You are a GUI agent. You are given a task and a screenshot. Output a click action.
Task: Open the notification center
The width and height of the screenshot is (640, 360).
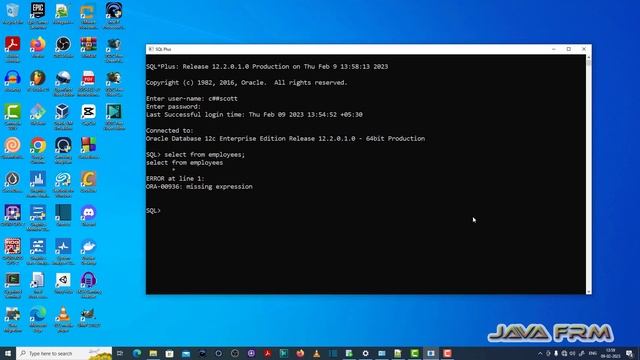pyautogui.click(x=629, y=353)
